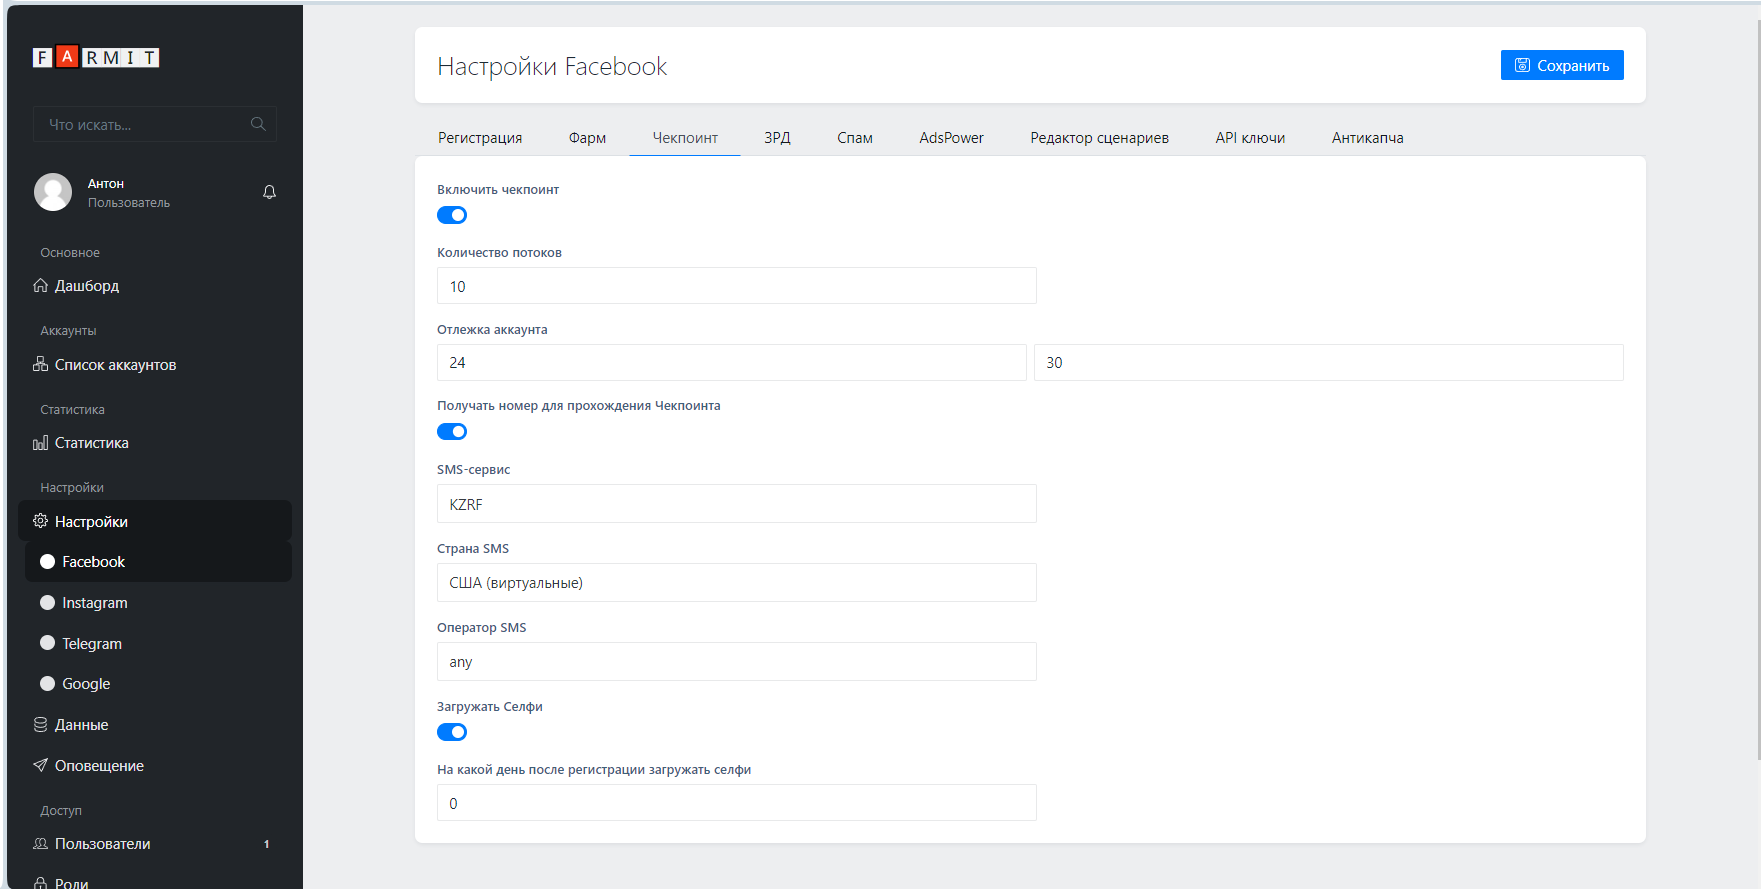Click the Оповещение paper plane icon
This screenshot has width=1761, height=889.
[41, 766]
